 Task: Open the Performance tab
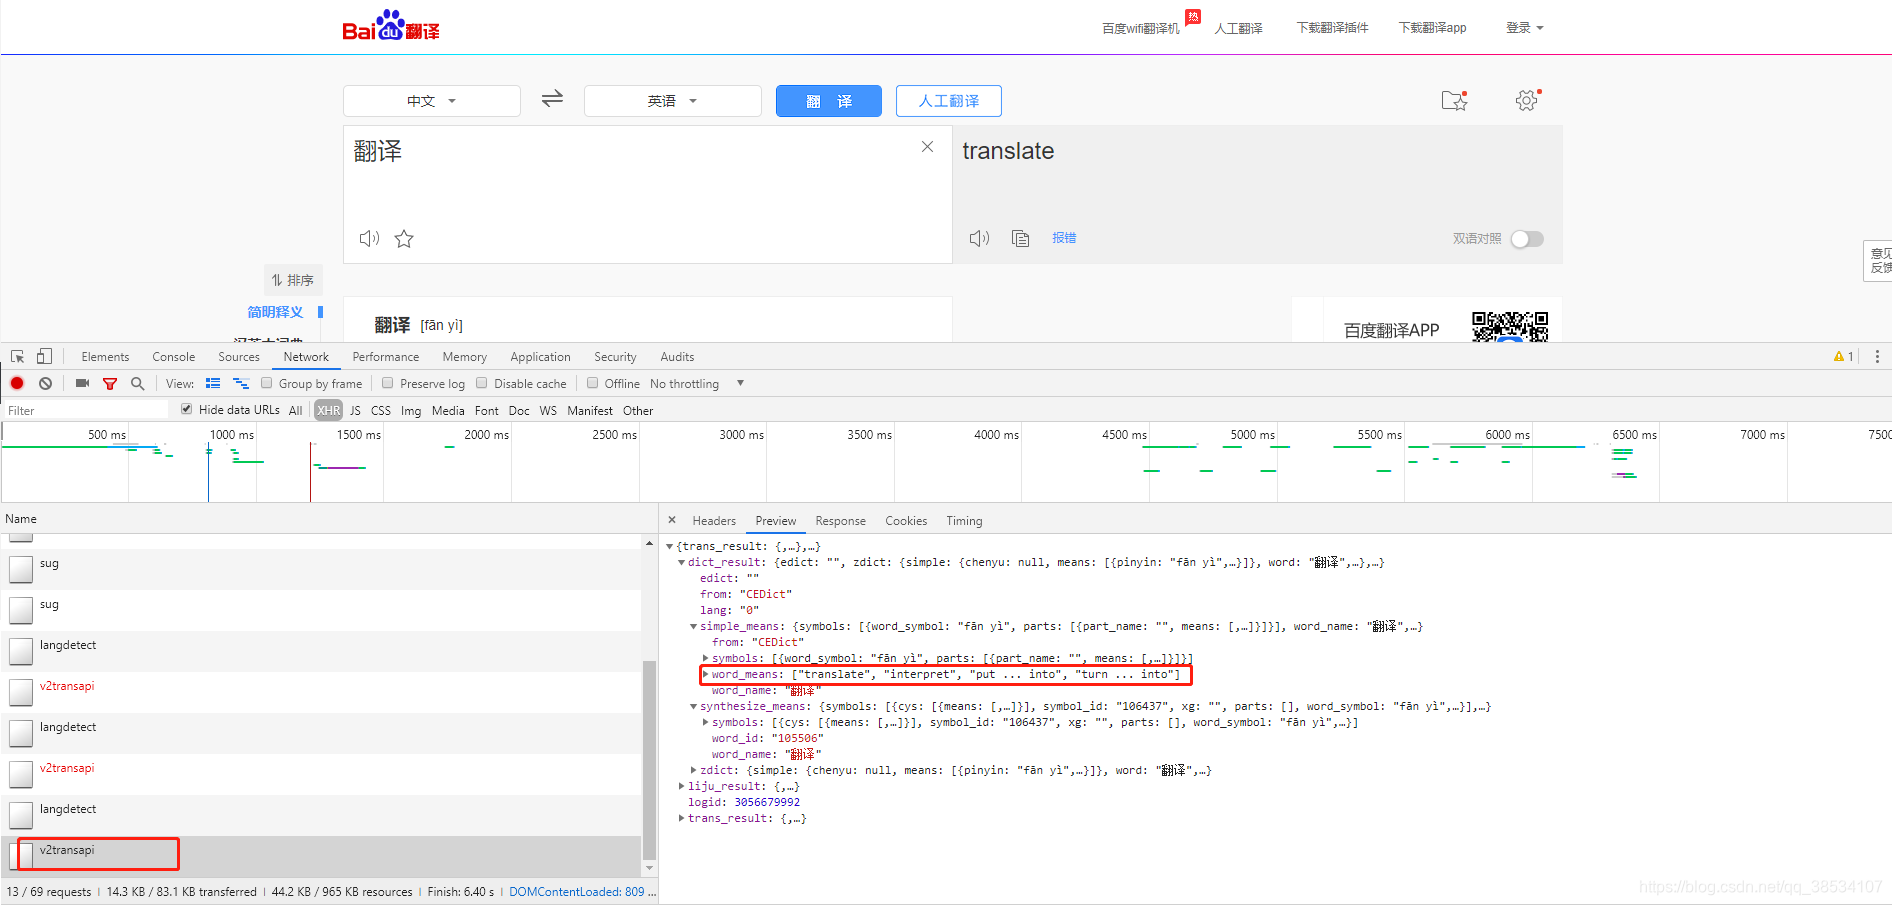386,357
